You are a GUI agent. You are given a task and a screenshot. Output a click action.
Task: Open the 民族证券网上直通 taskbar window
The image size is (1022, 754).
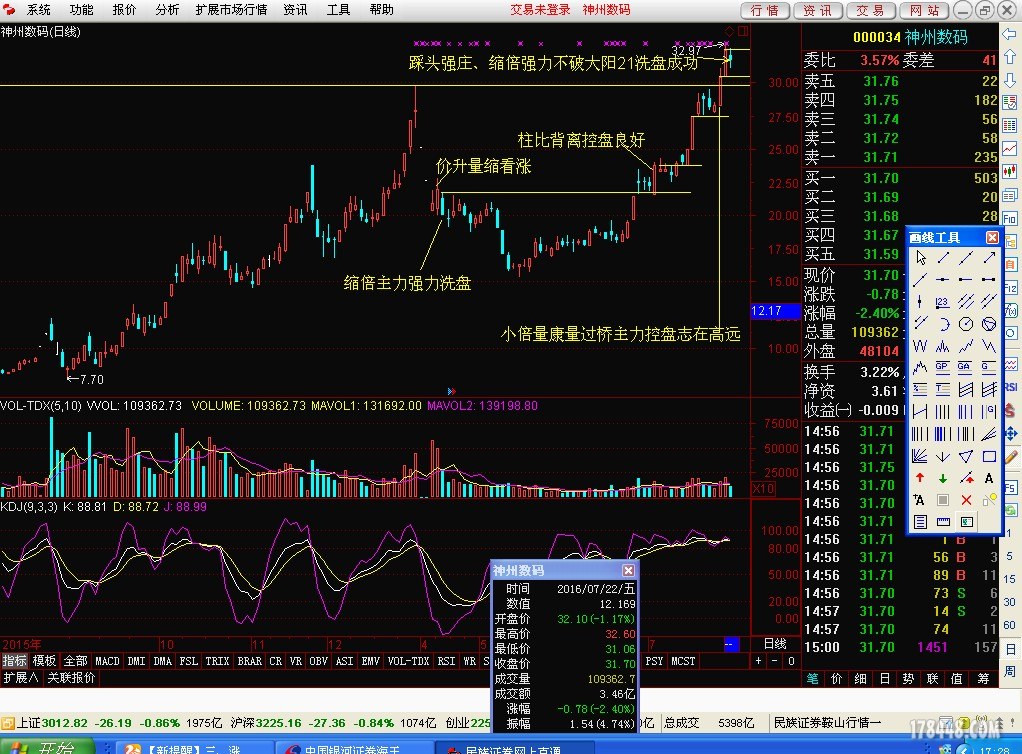[x=513, y=747]
